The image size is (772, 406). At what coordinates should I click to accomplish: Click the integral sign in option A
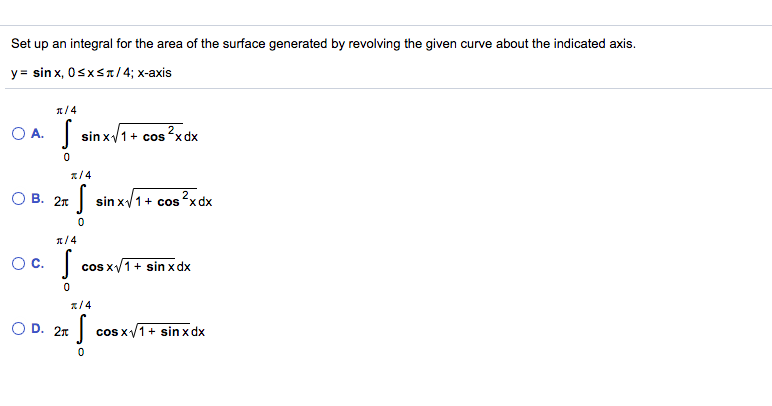tap(68, 133)
